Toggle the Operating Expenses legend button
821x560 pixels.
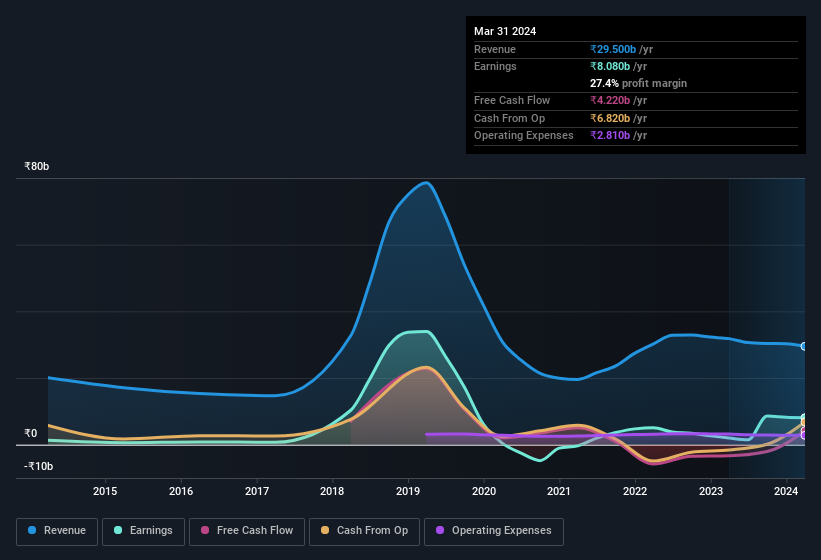(x=494, y=532)
